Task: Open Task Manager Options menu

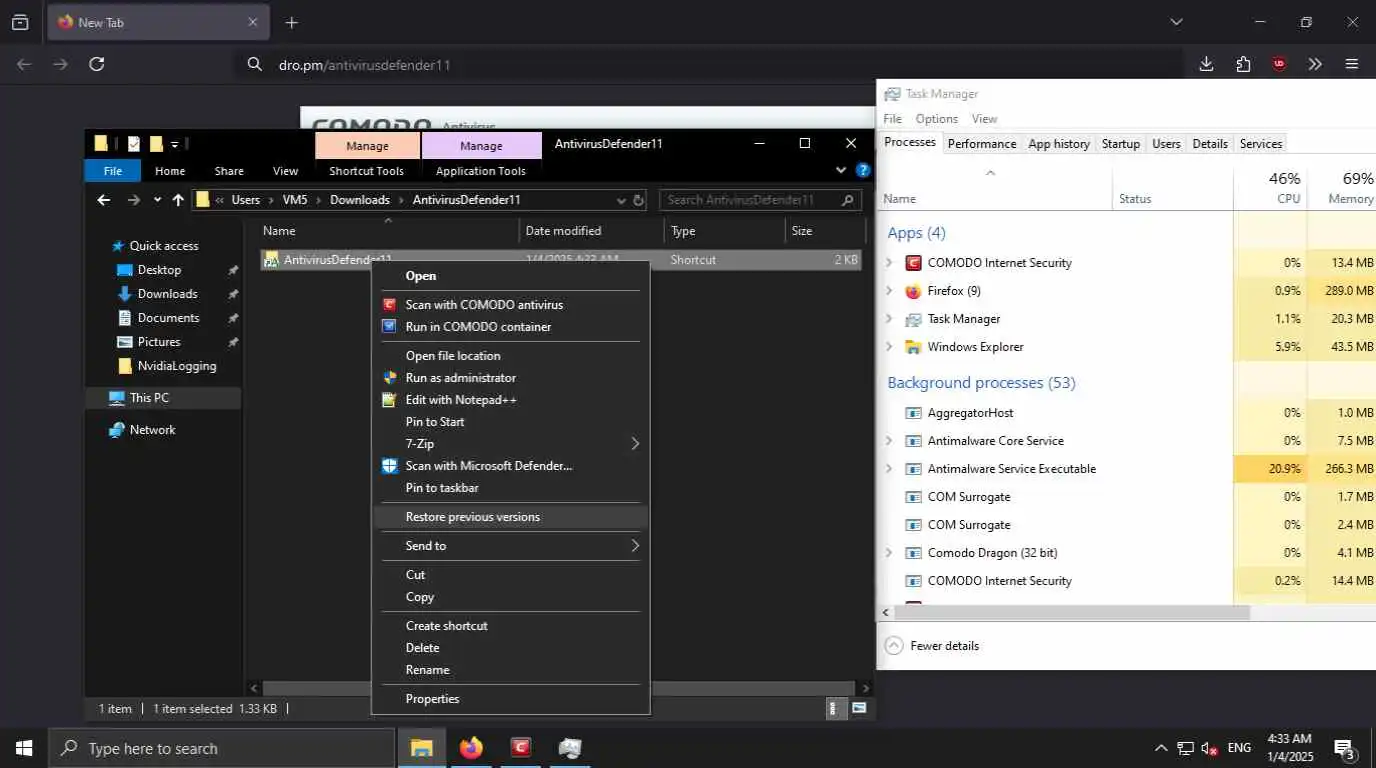Action: pos(937,119)
